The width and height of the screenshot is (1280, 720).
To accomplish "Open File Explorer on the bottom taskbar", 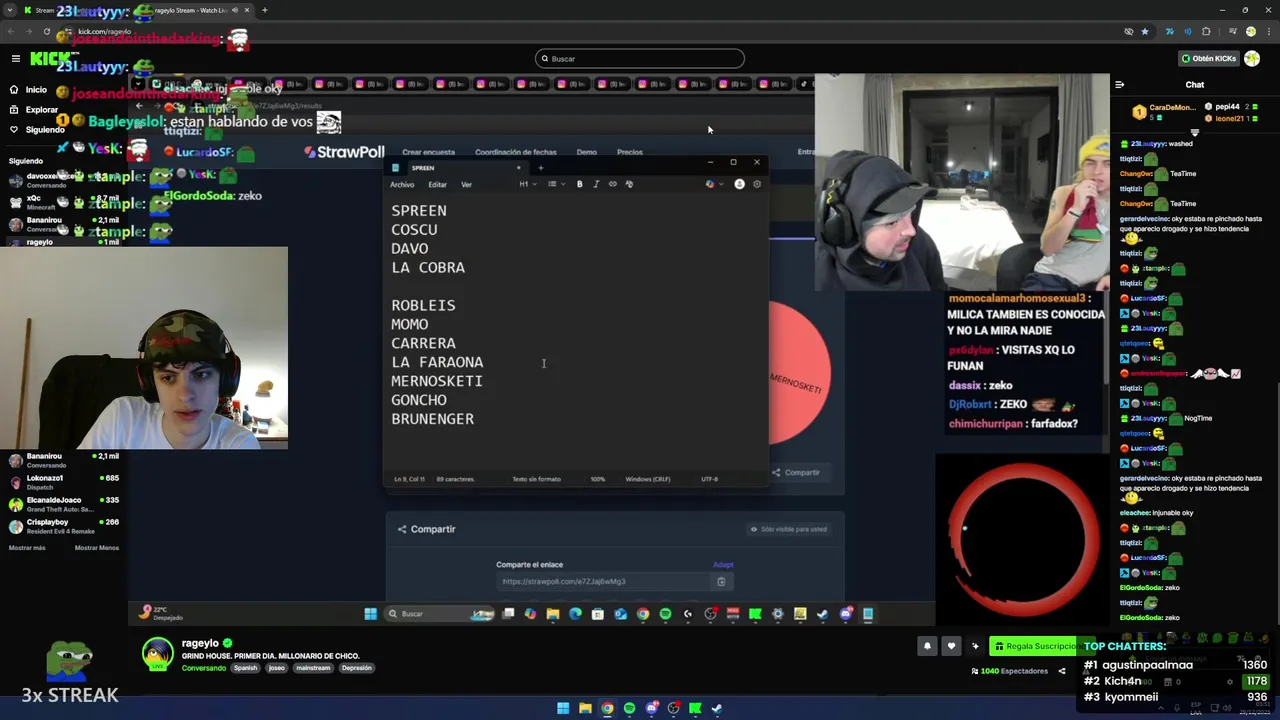I will 585,708.
